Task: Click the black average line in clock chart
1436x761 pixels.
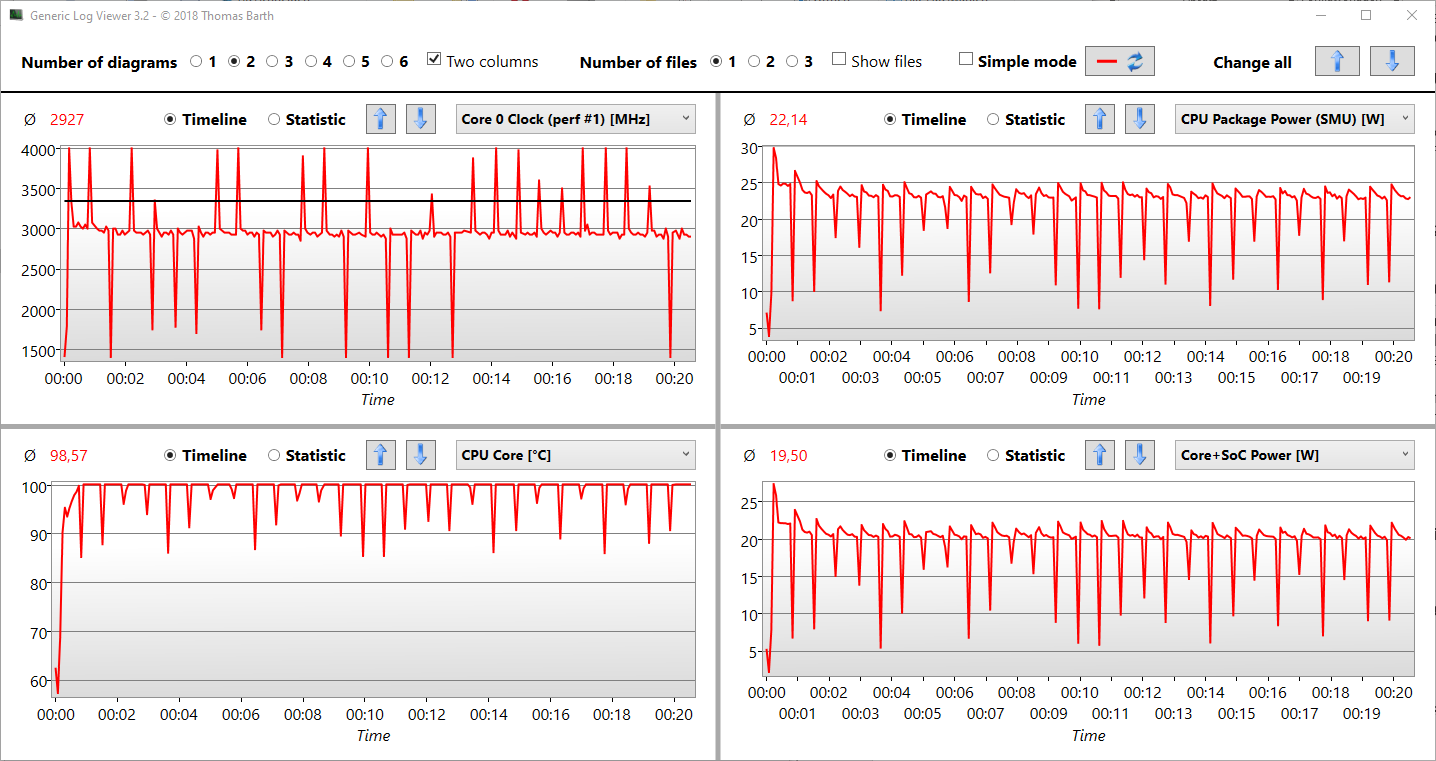Action: pyautogui.click(x=250, y=201)
